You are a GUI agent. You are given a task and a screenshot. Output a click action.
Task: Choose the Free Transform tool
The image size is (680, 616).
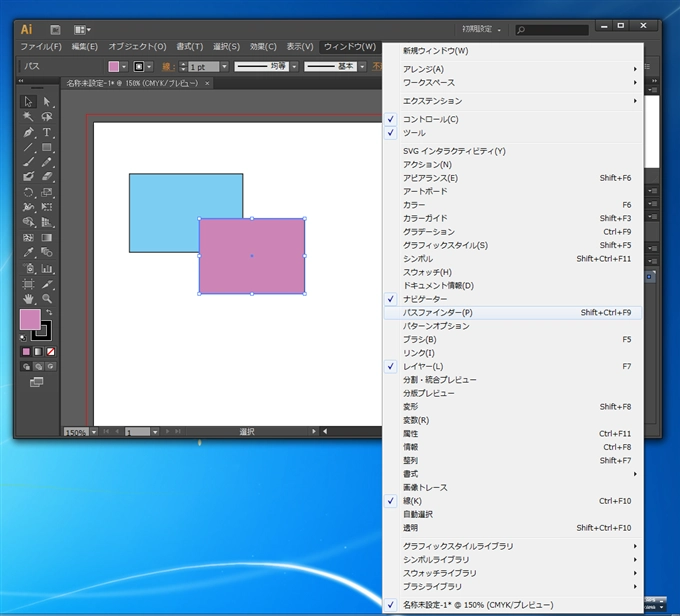pyautogui.click(x=47, y=207)
